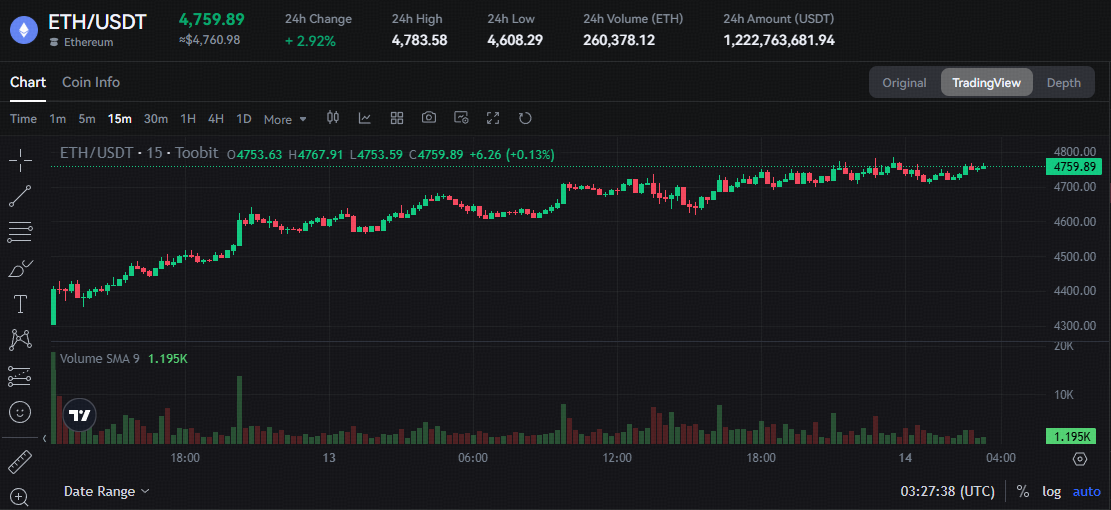
Task: Select the TradingView chart view
Action: 986,83
